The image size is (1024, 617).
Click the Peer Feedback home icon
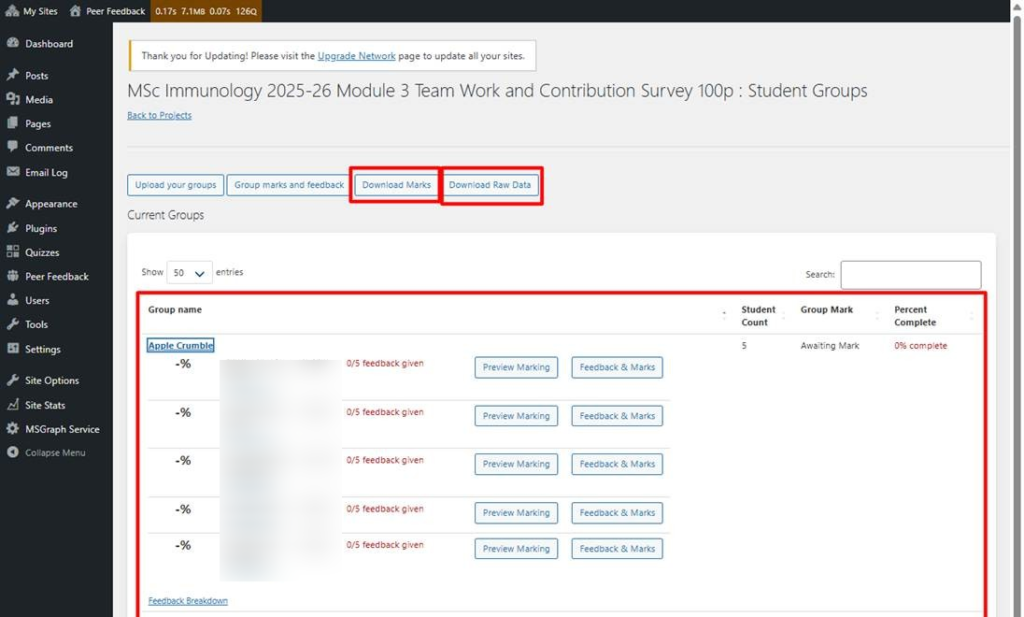(x=76, y=11)
